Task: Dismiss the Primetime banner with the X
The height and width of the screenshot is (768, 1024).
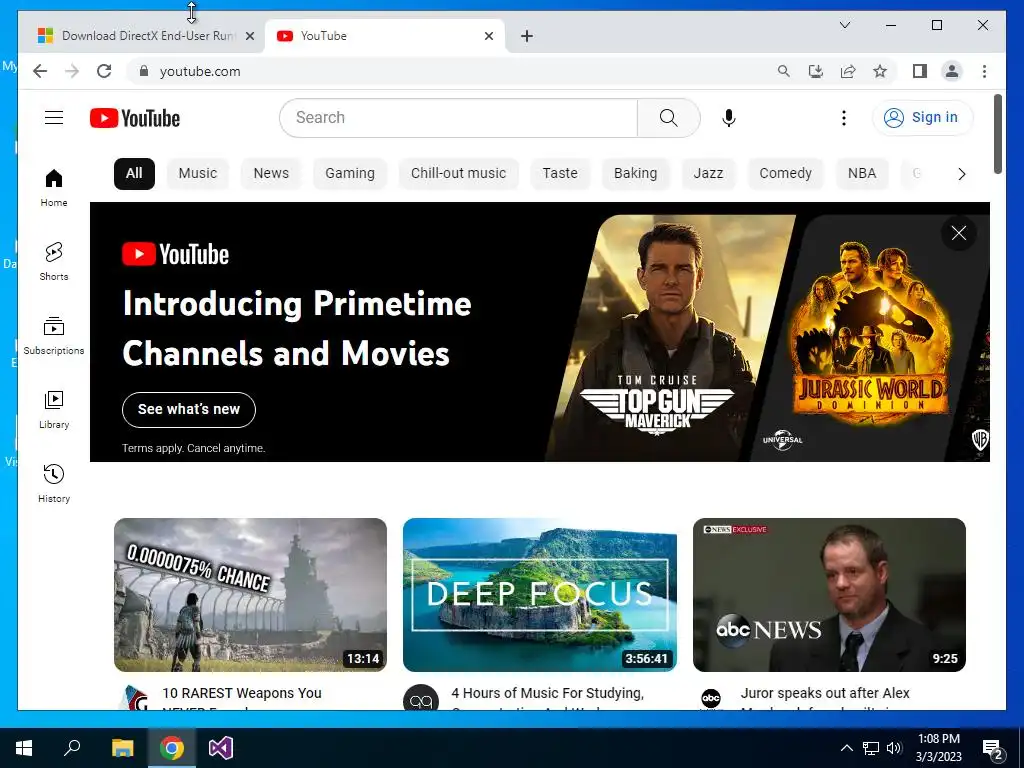Action: tap(959, 233)
